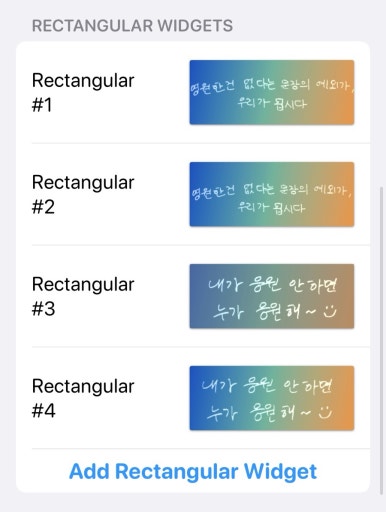This screenshot has height=512, width=386.
Task: Tap the "#4" number text
Action: click(x=43, y=411)
